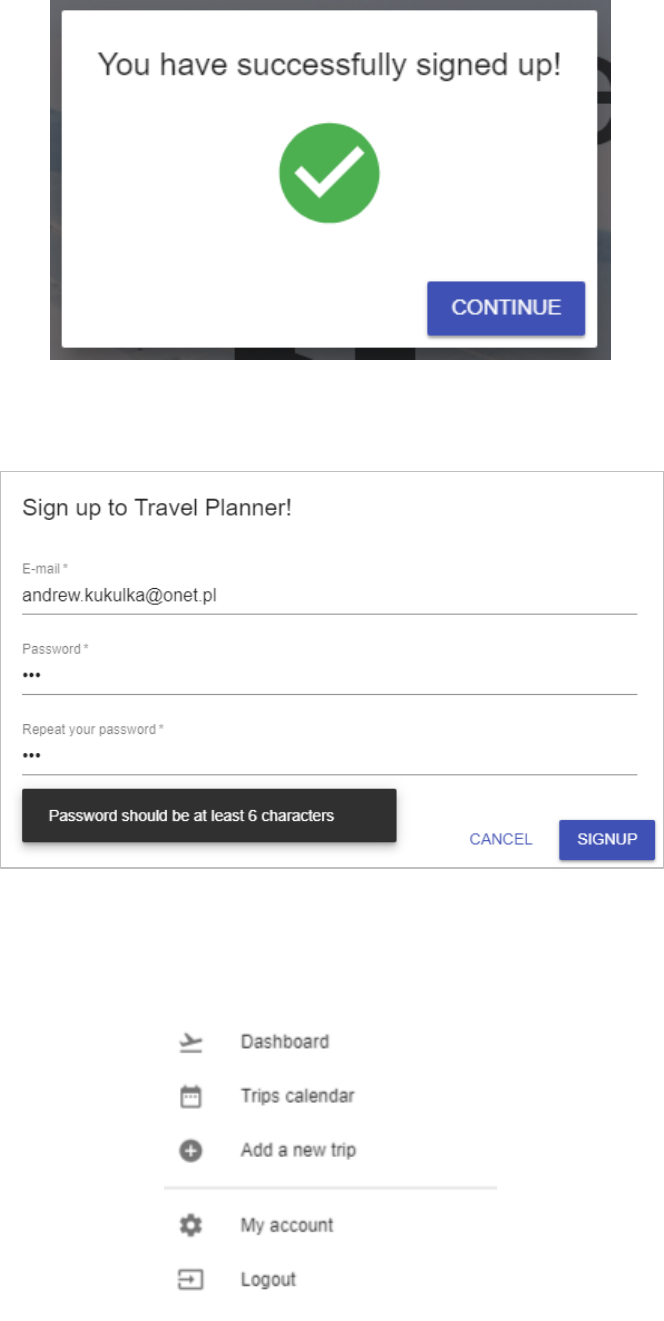The height and width of the screenshot is (1321, 664).
Task: Submit the form with SIGNUP button
Action: pos(607,840)
